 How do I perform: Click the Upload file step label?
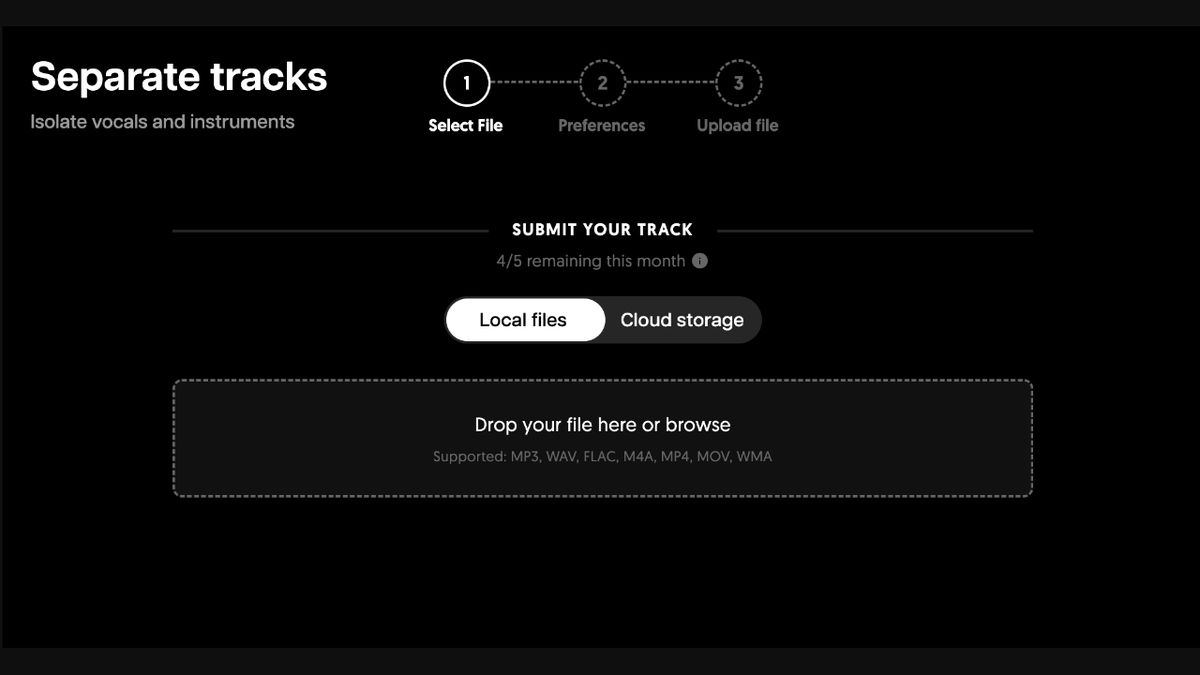(x=736, y=125)
